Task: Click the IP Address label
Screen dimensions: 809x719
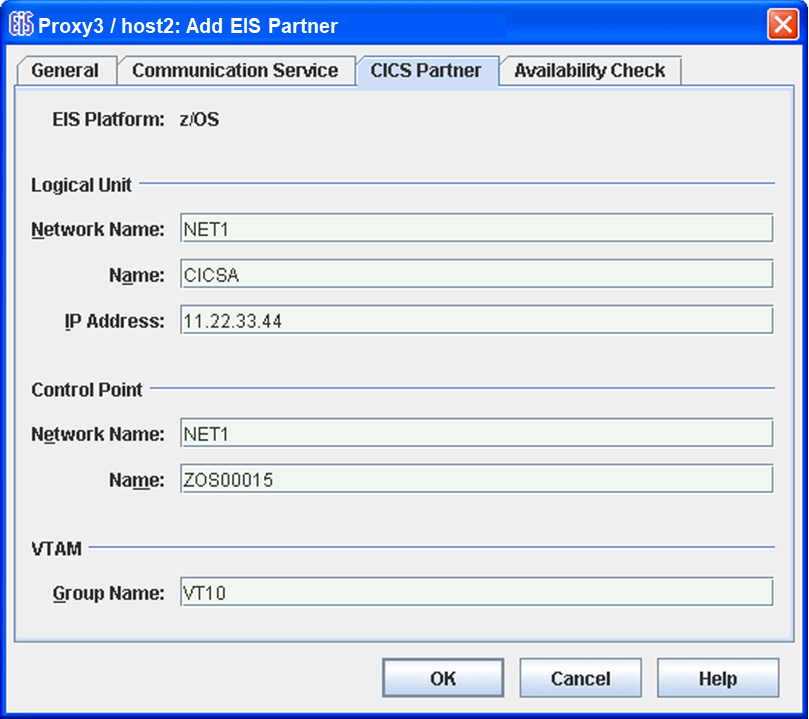Action: [x=114, y=321]
